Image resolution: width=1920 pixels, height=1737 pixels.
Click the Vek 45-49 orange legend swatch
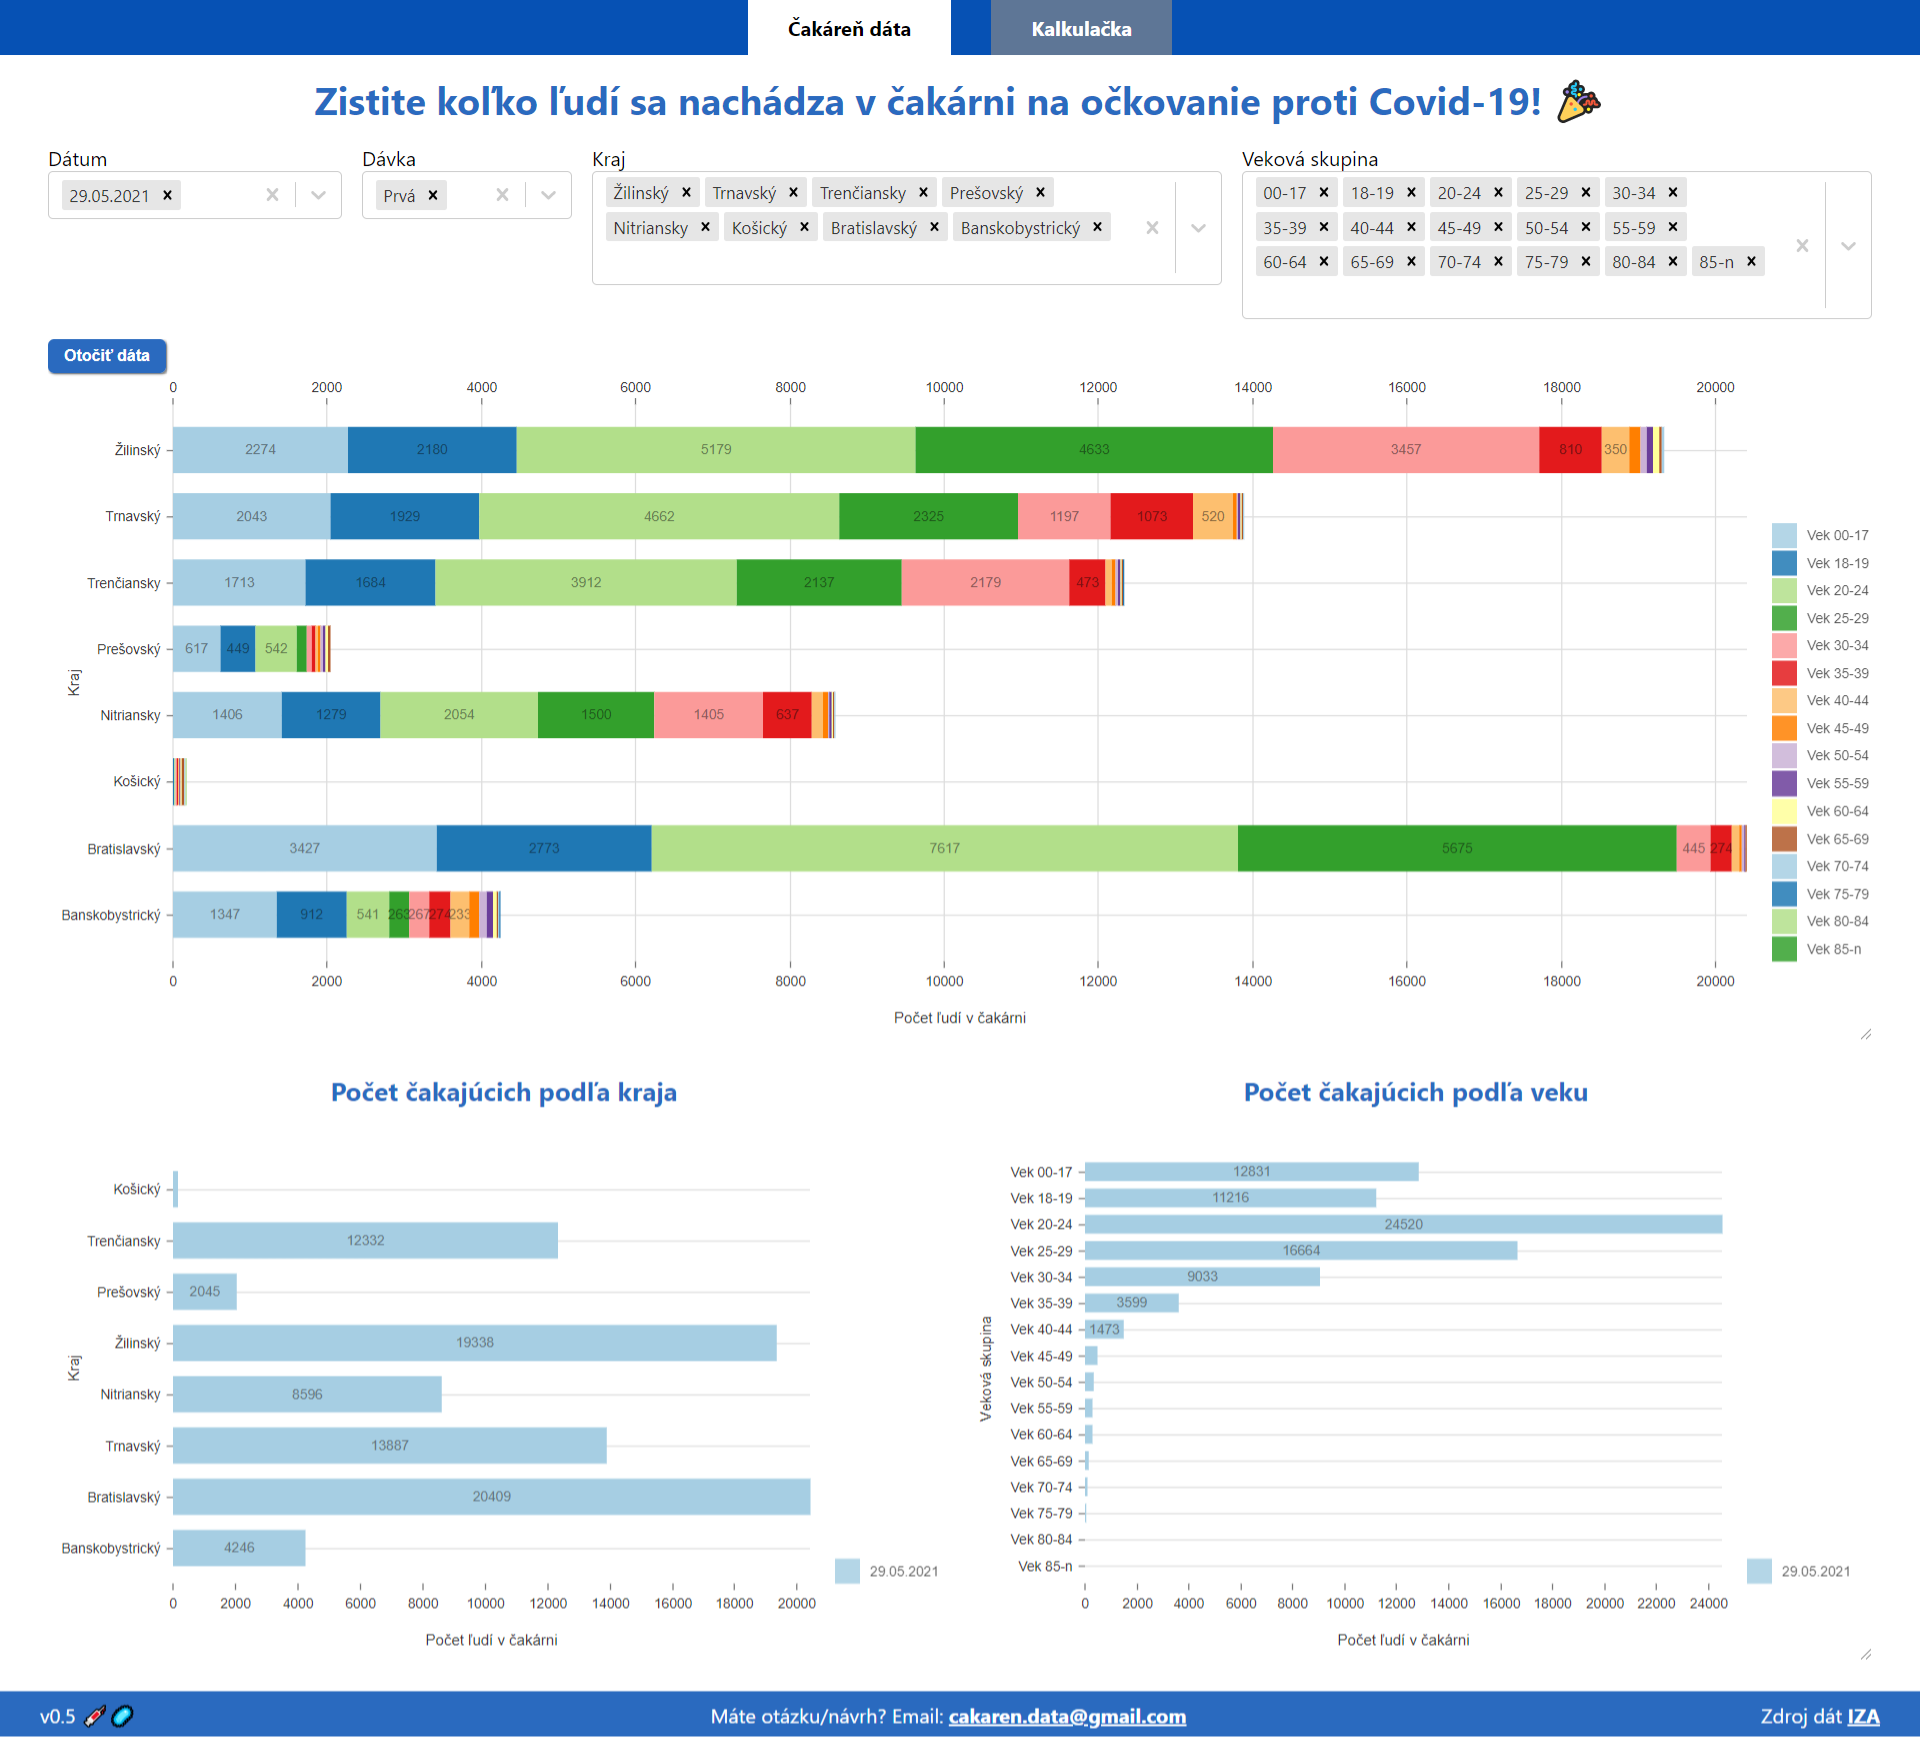click(1784, 728)
